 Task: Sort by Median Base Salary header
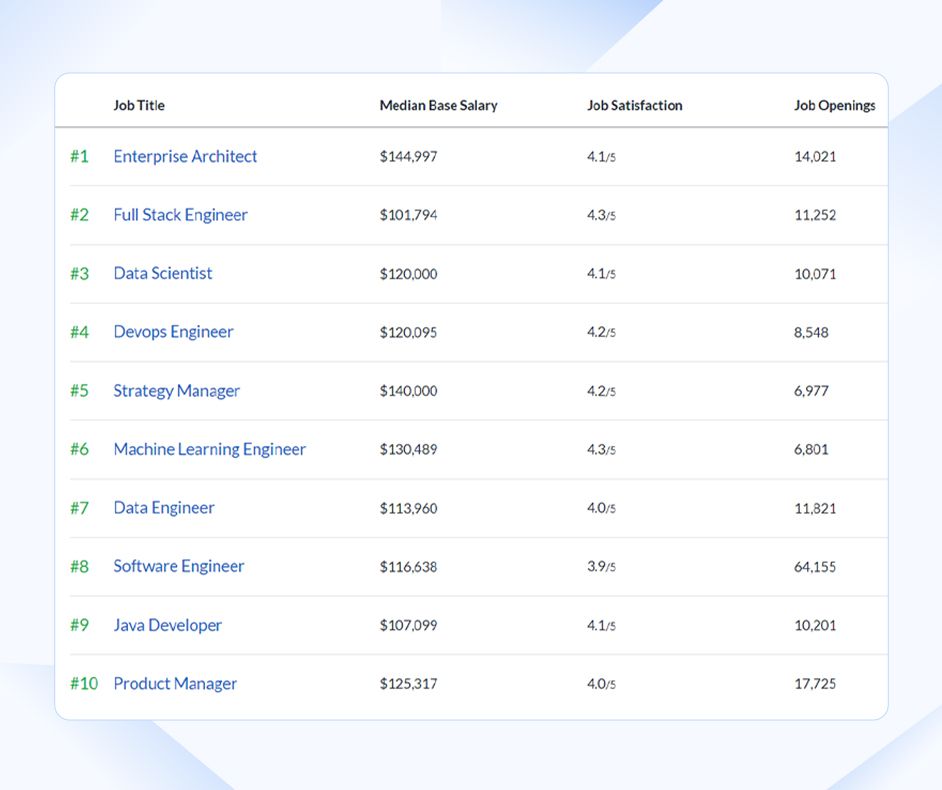tap(438, 105)
